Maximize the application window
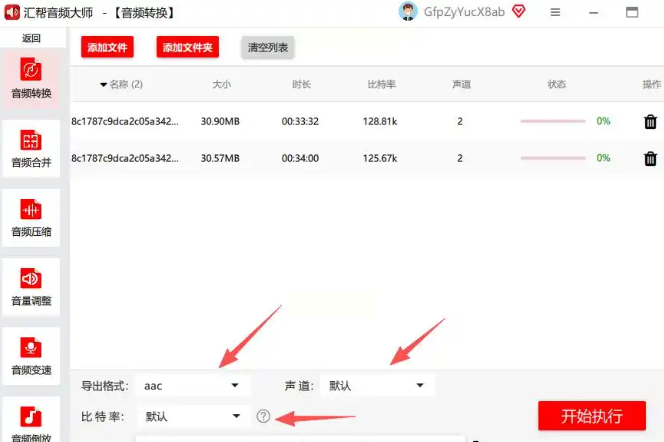This screenshot has height=442, width=664. 632,12
